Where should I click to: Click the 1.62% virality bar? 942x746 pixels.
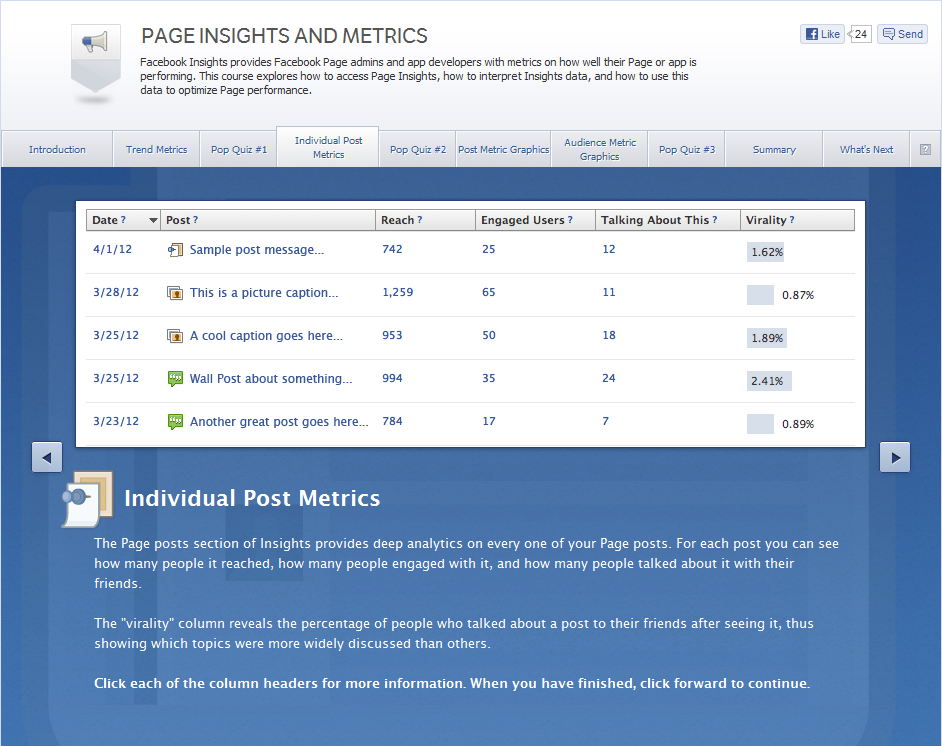[x=765, y=252]
